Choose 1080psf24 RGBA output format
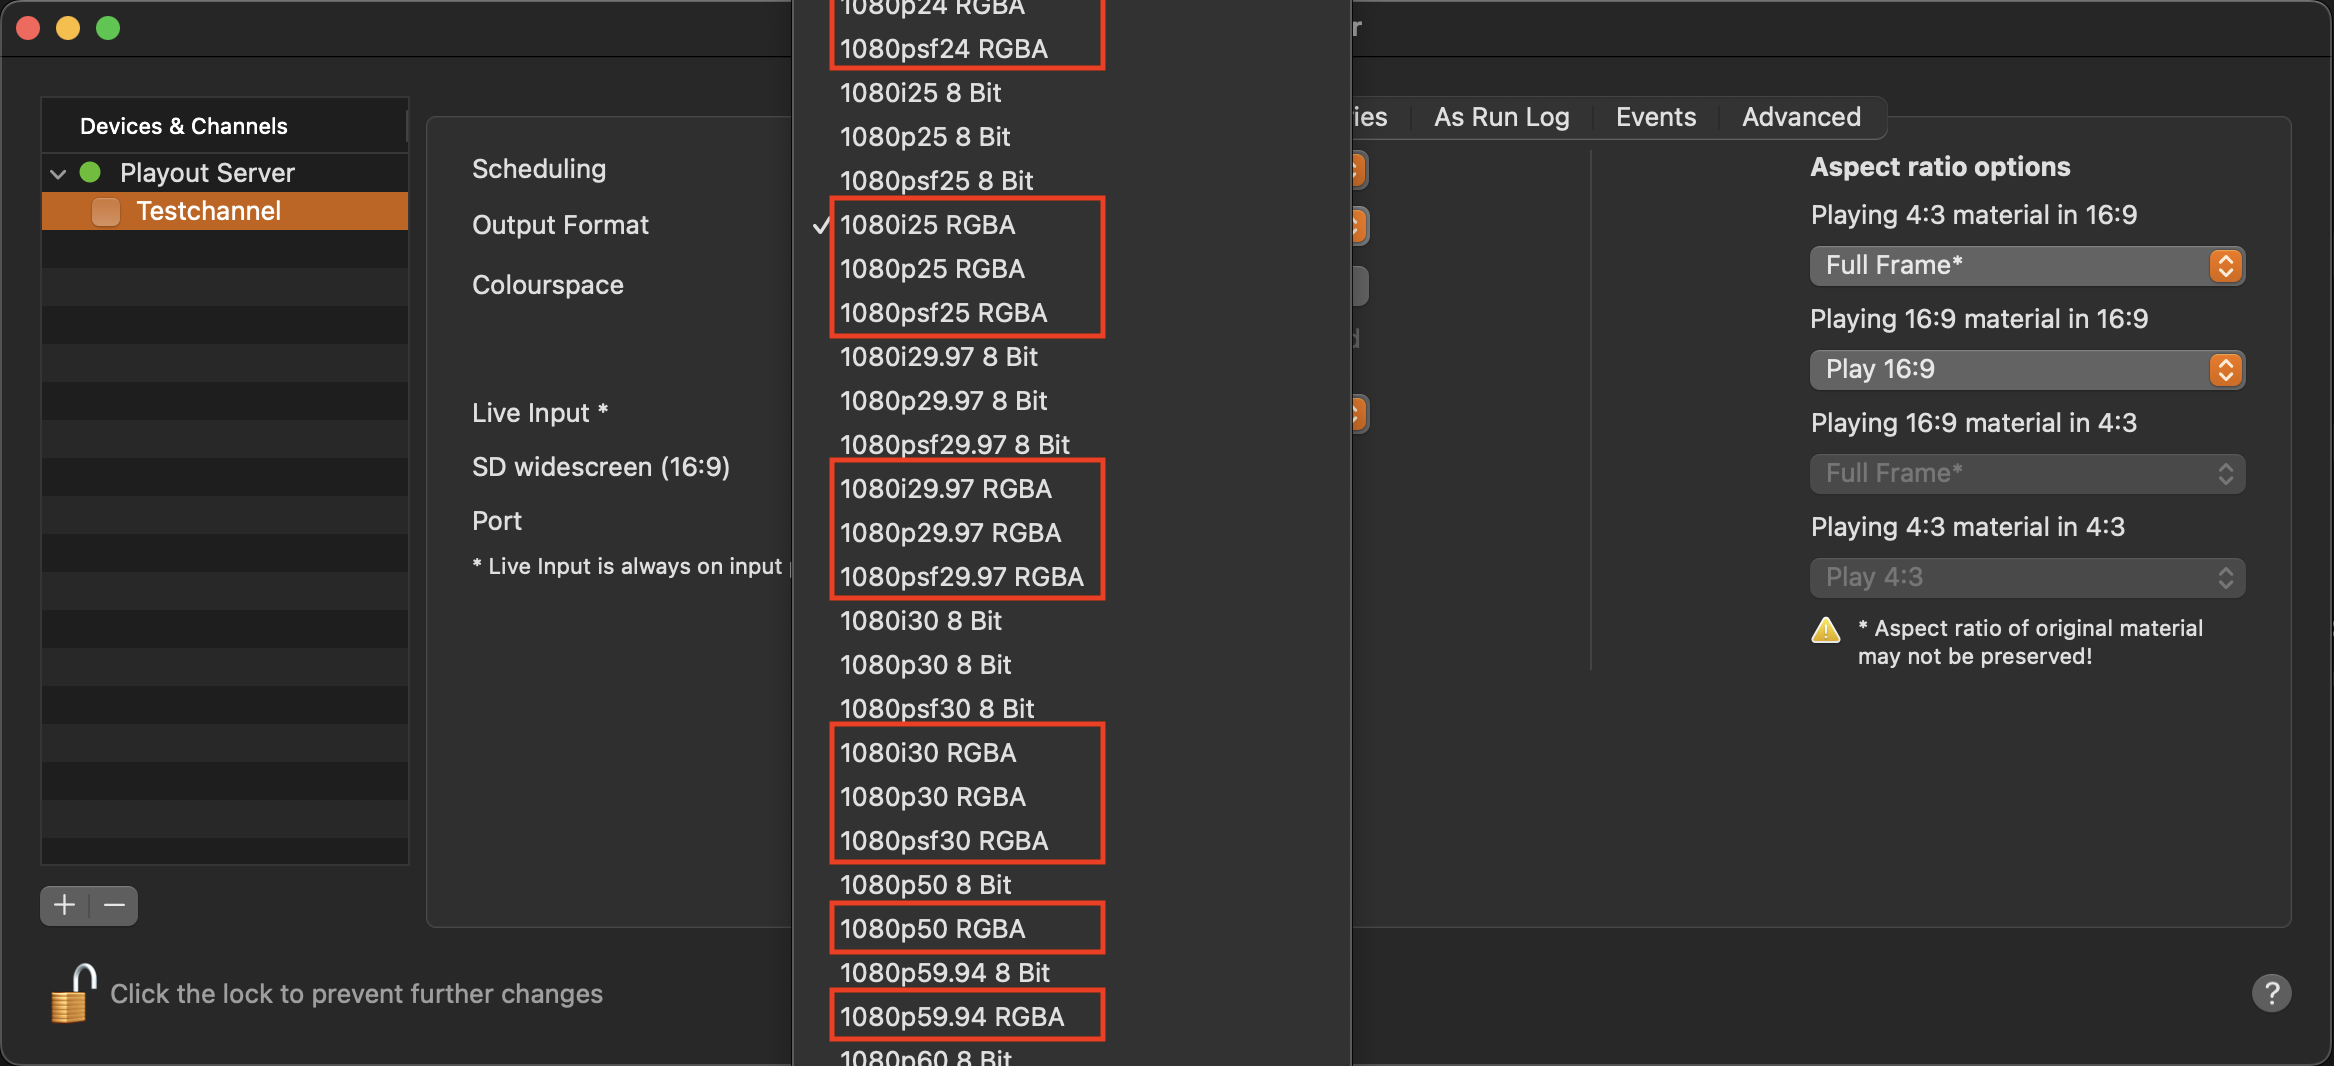This screenshot has height=1066, width=2334. click(x=1071, y=48)
